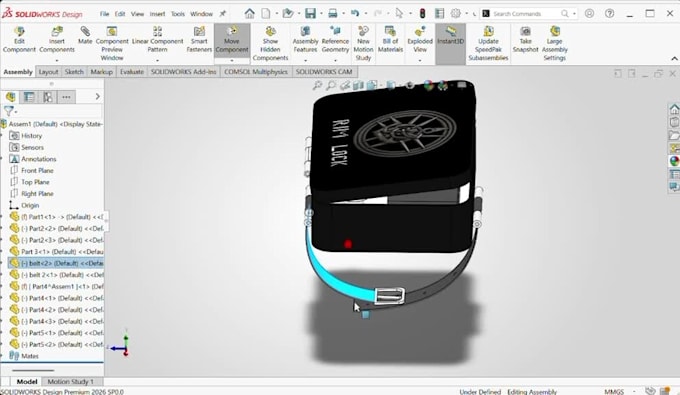The width and height of the screenshot is (680, 395).
Task: Click the New document icon
Action: click(265, 13)
